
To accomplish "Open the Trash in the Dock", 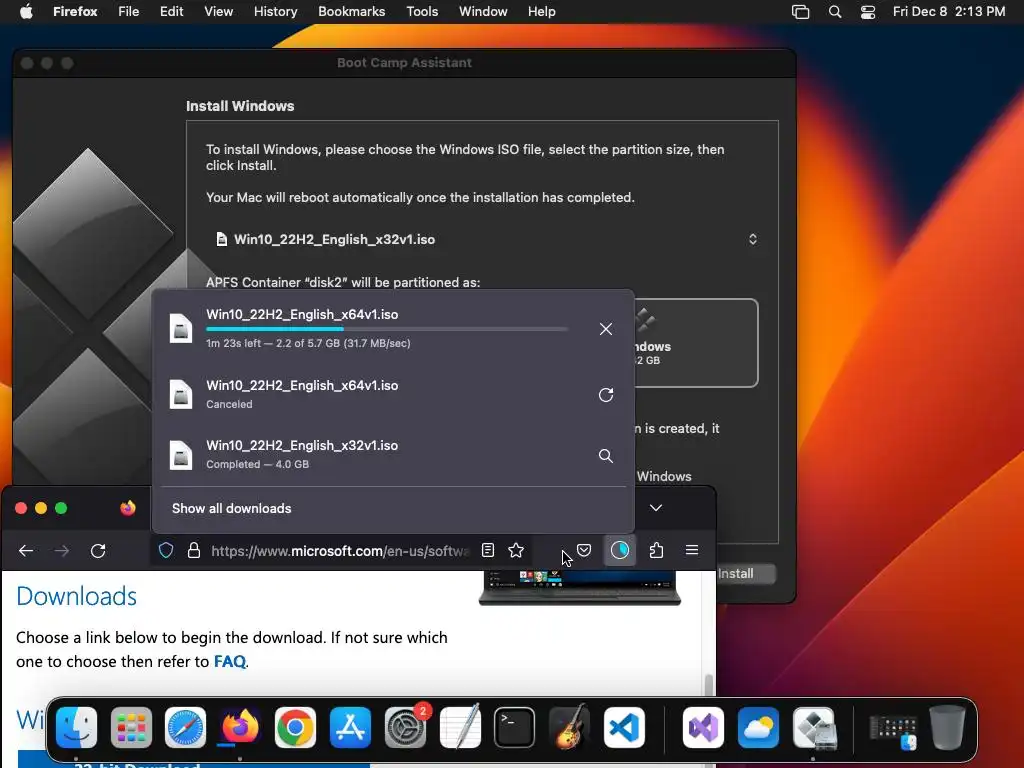I will click(947, 727).
